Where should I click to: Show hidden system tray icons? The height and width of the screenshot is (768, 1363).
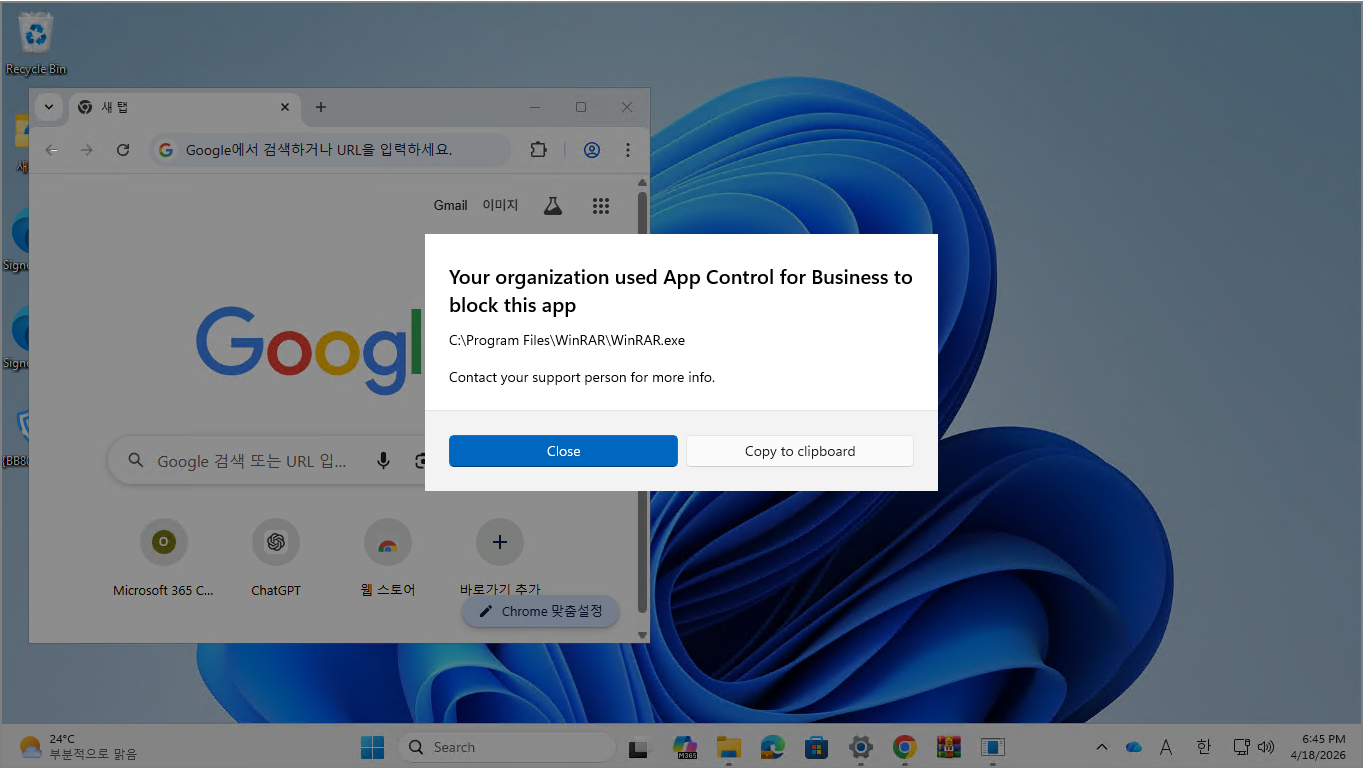point(1102,747)
